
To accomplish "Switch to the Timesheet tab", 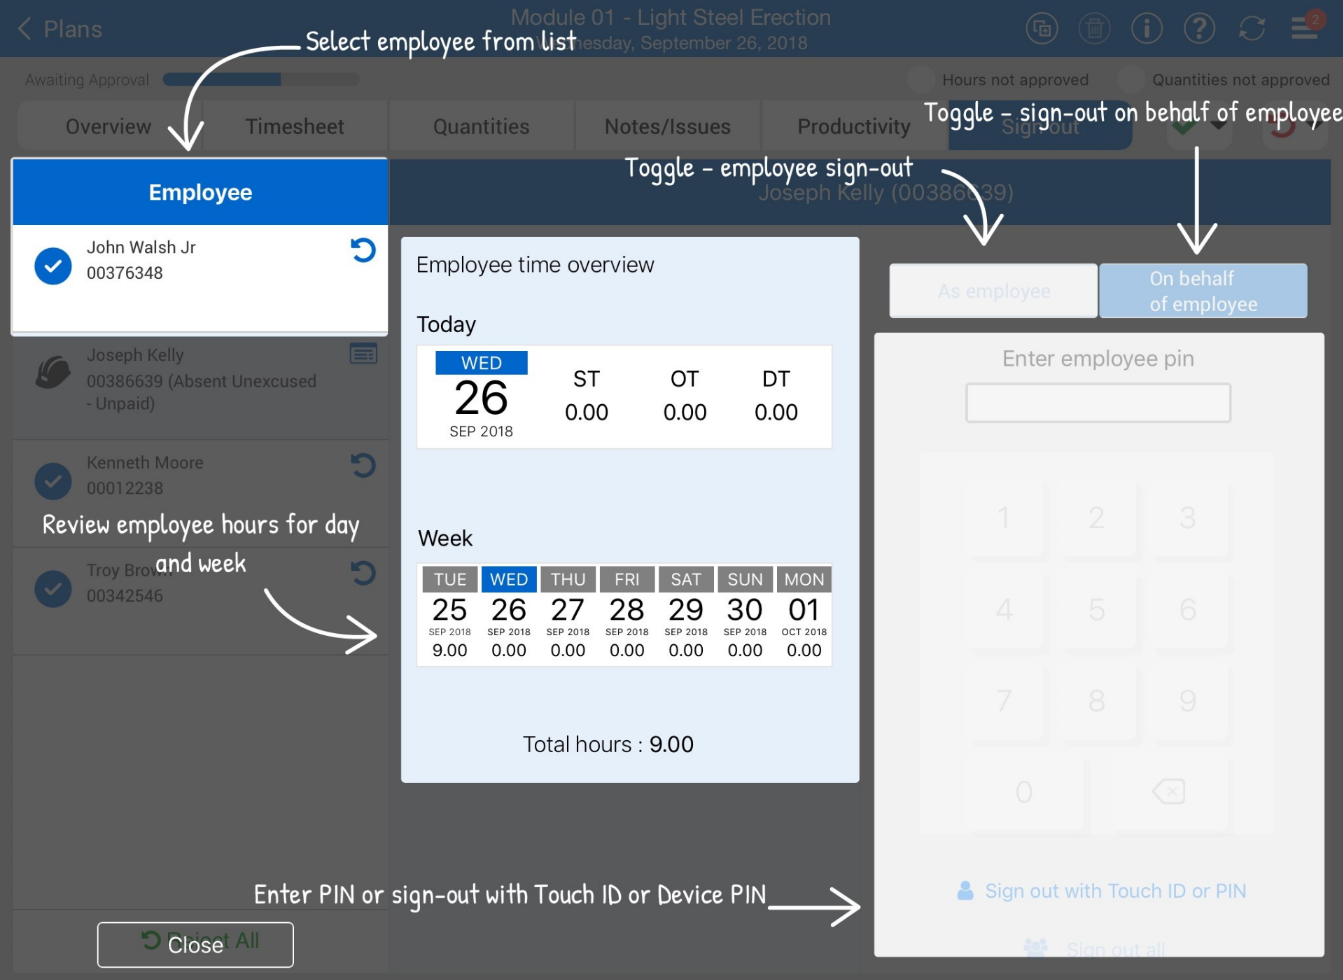I will [x=295, y=127].
